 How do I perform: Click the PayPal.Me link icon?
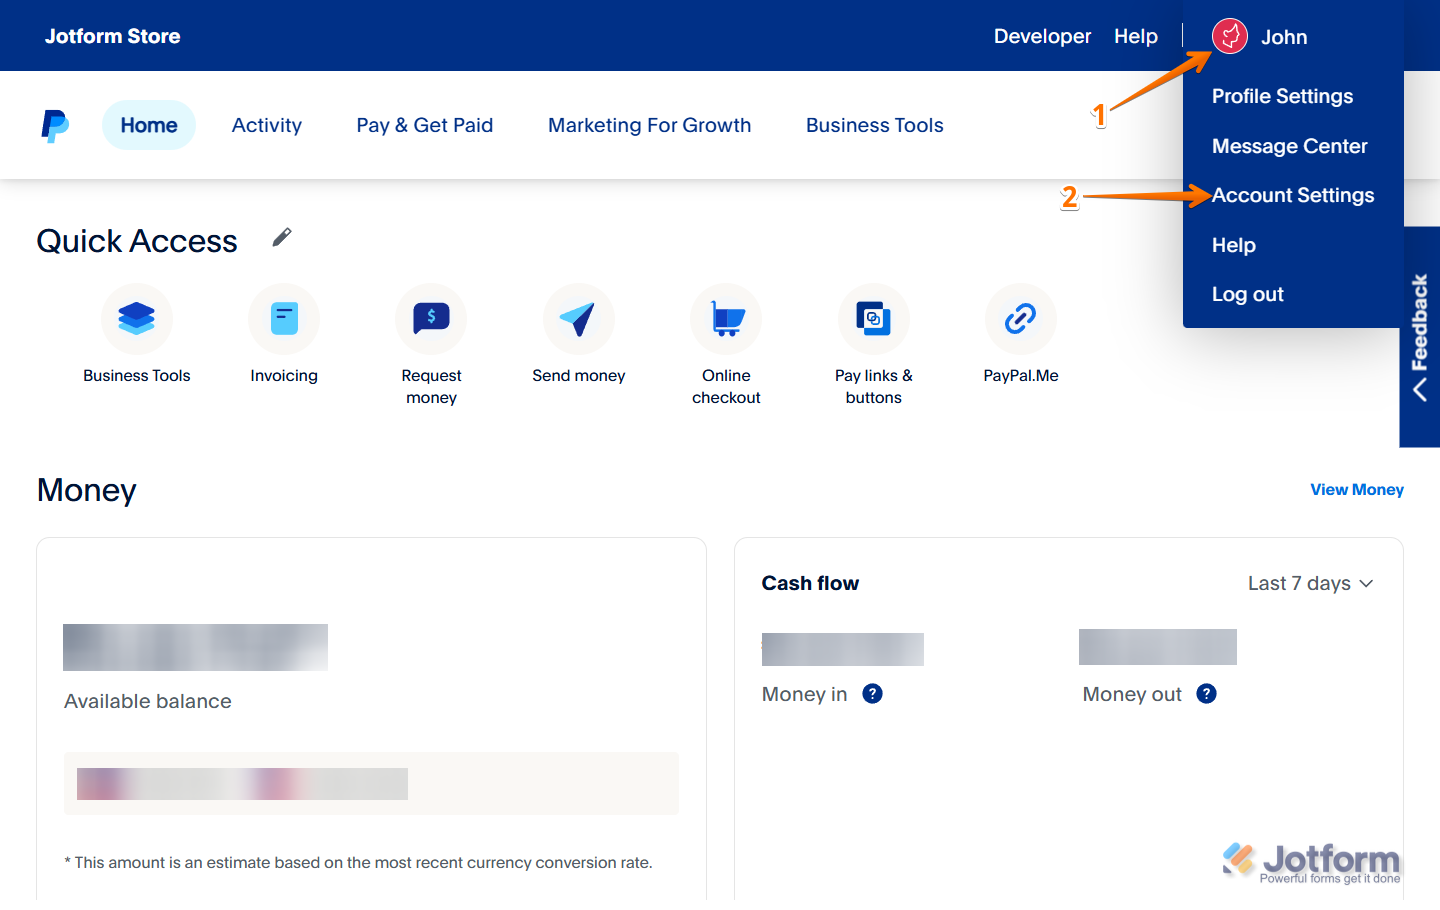[1020, 318]
